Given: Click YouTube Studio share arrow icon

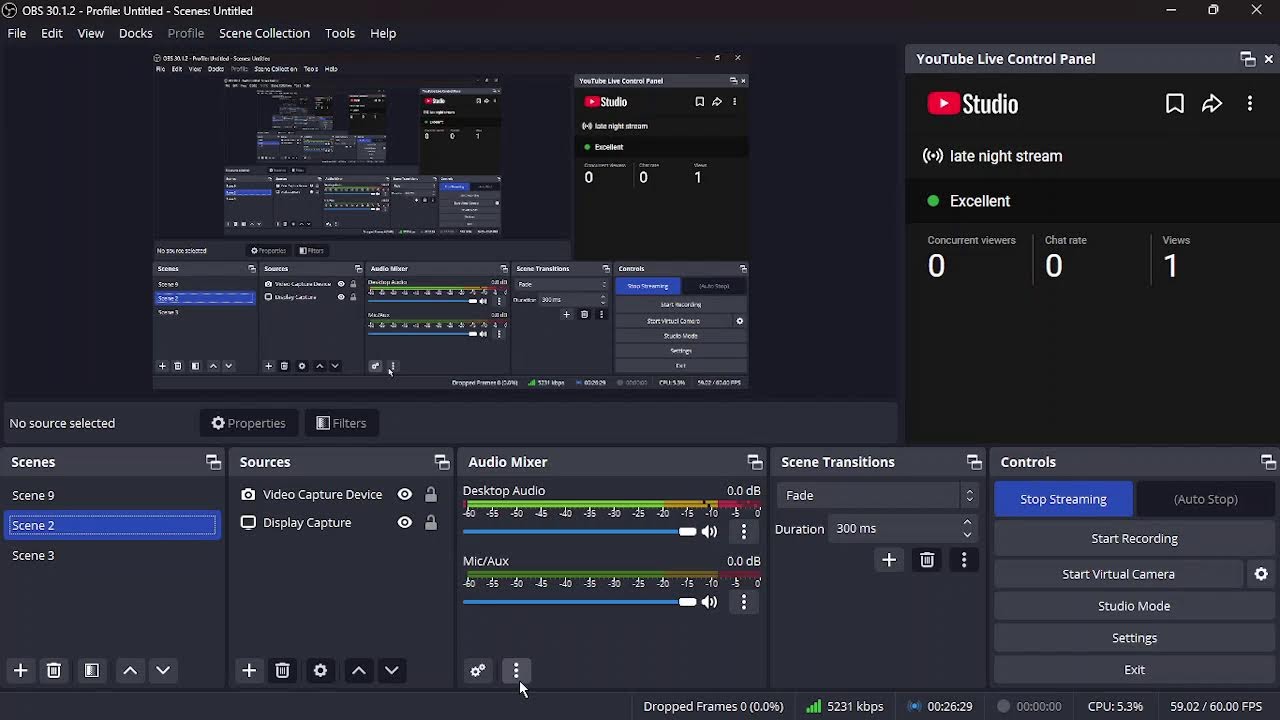Looking at the screenshot, I should [1212, 104].
